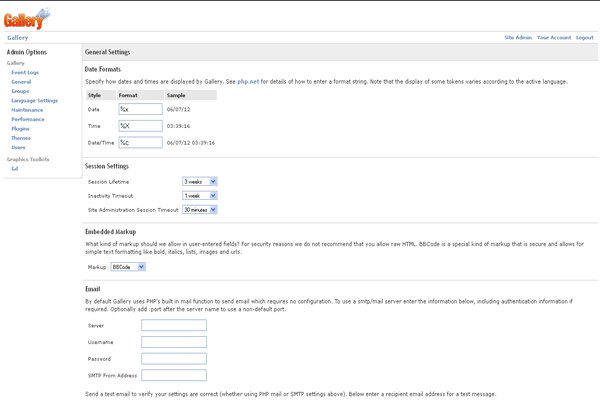The height and width of the screenshot is (400, 600).
Task: Expand the Inactivity Timeout dropdown
Action: click(x=200, y=195)
